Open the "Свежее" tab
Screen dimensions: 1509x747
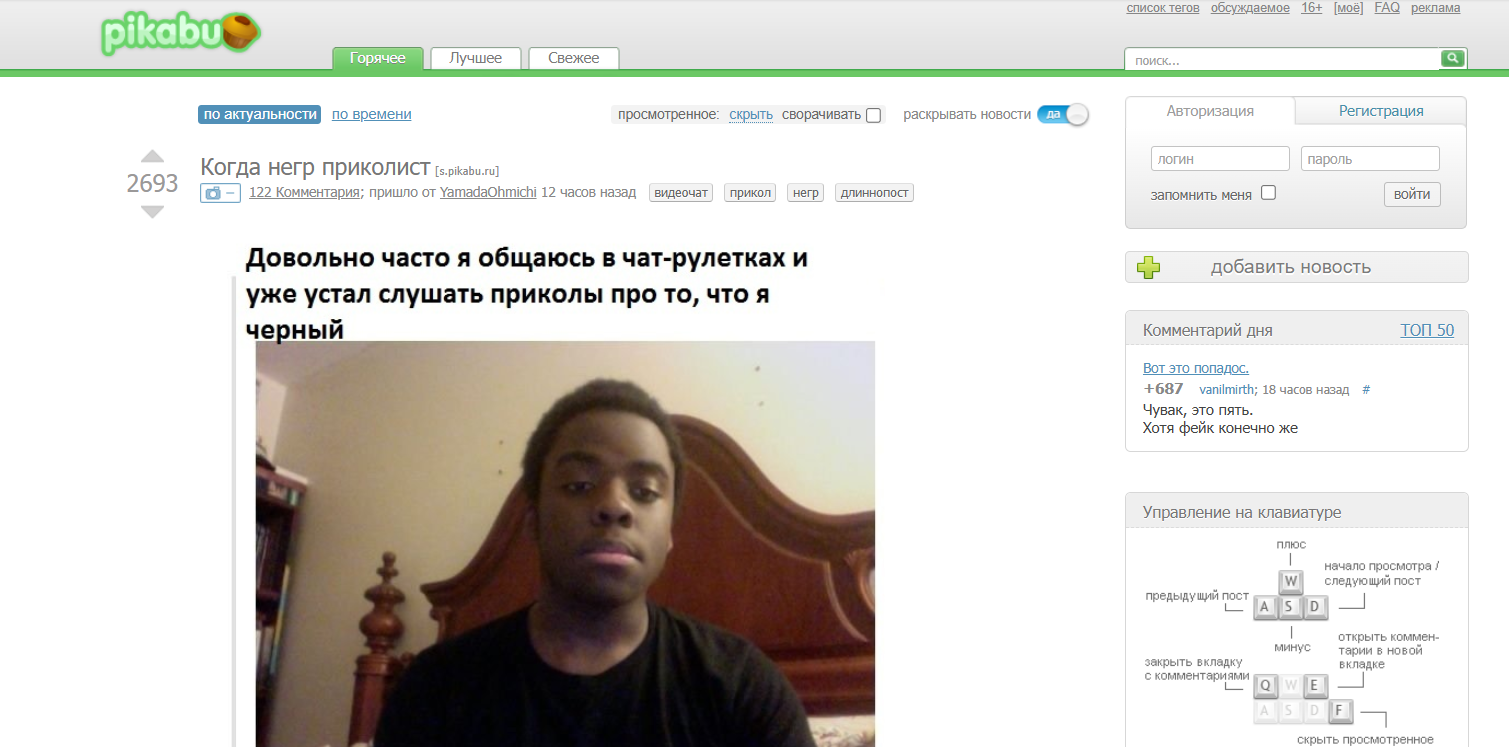coord(573,58)
